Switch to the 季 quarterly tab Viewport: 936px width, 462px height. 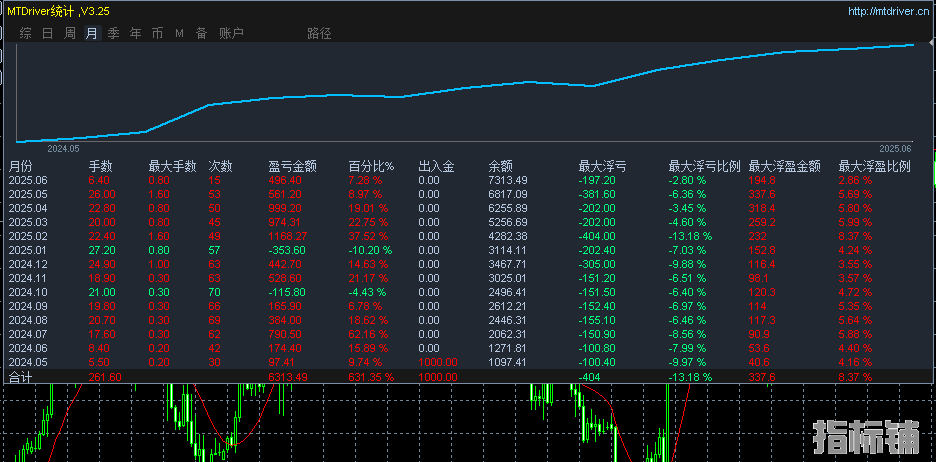(x=113, y=33)
